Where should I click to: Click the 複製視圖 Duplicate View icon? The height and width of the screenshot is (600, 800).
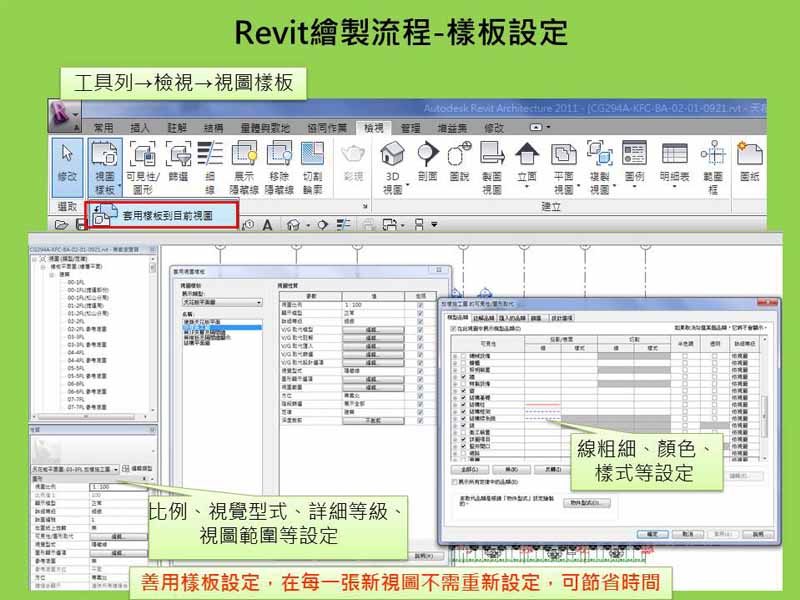point(599,154)
